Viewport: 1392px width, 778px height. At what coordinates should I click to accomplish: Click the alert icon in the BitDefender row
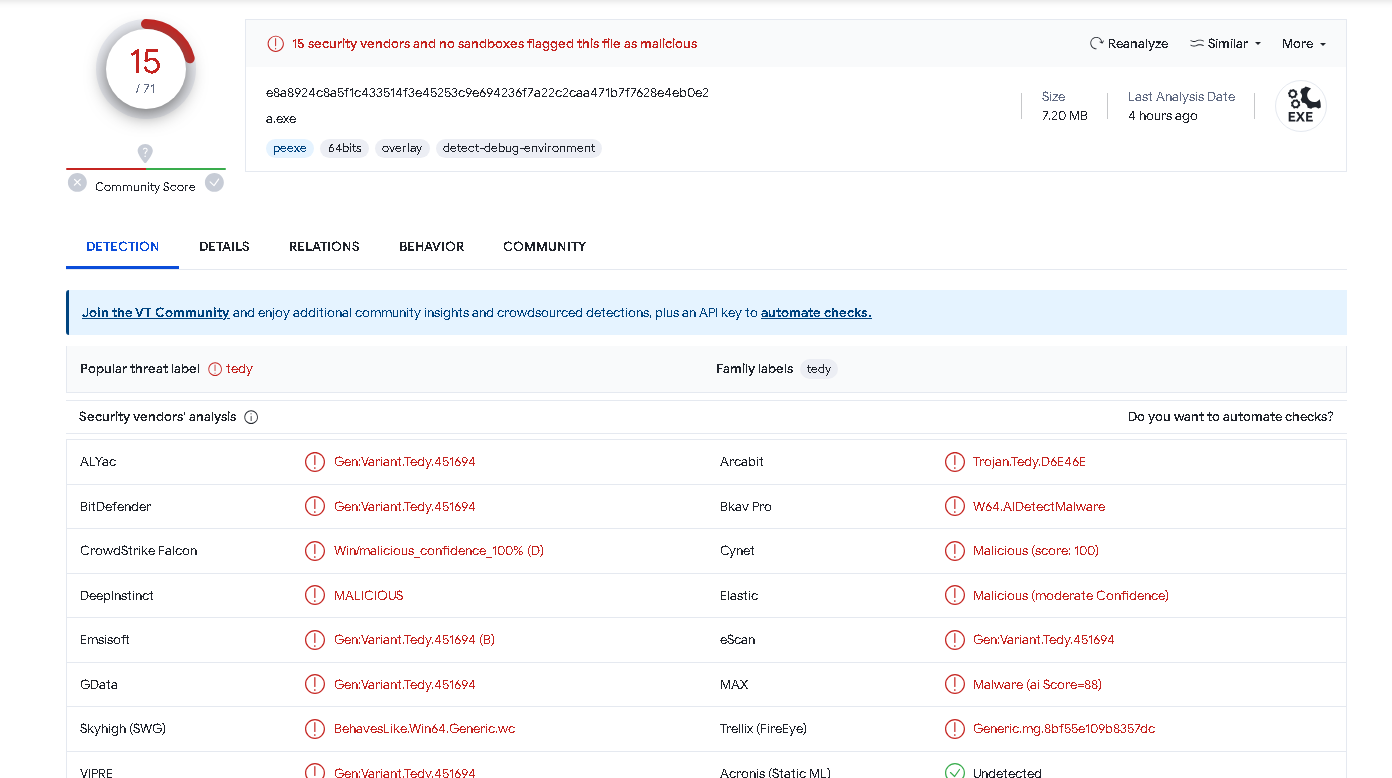[315, 506]
